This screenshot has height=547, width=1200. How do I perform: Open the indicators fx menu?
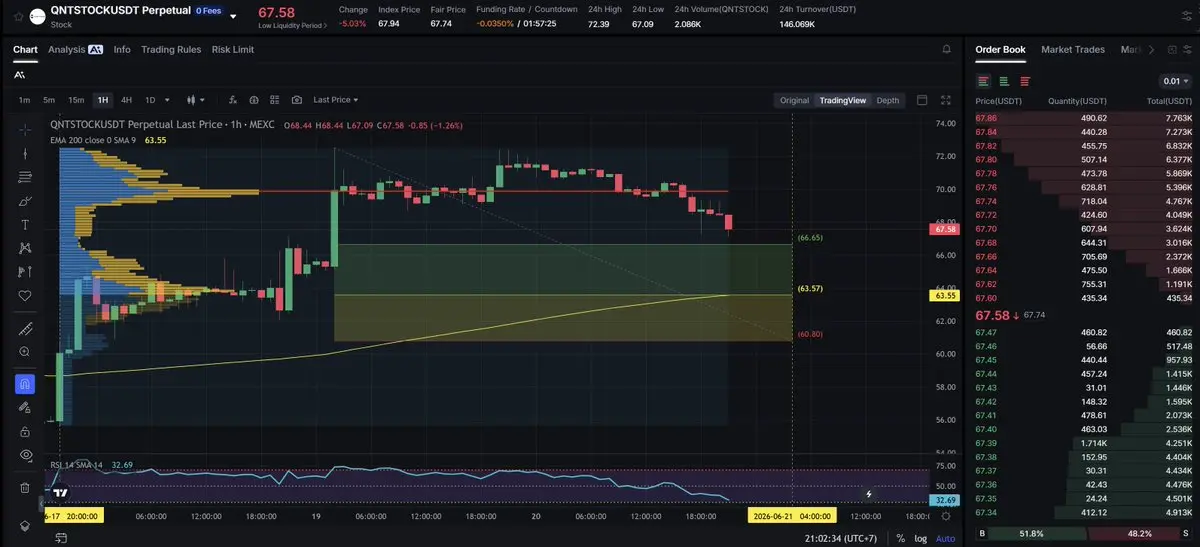coord(233,100)
